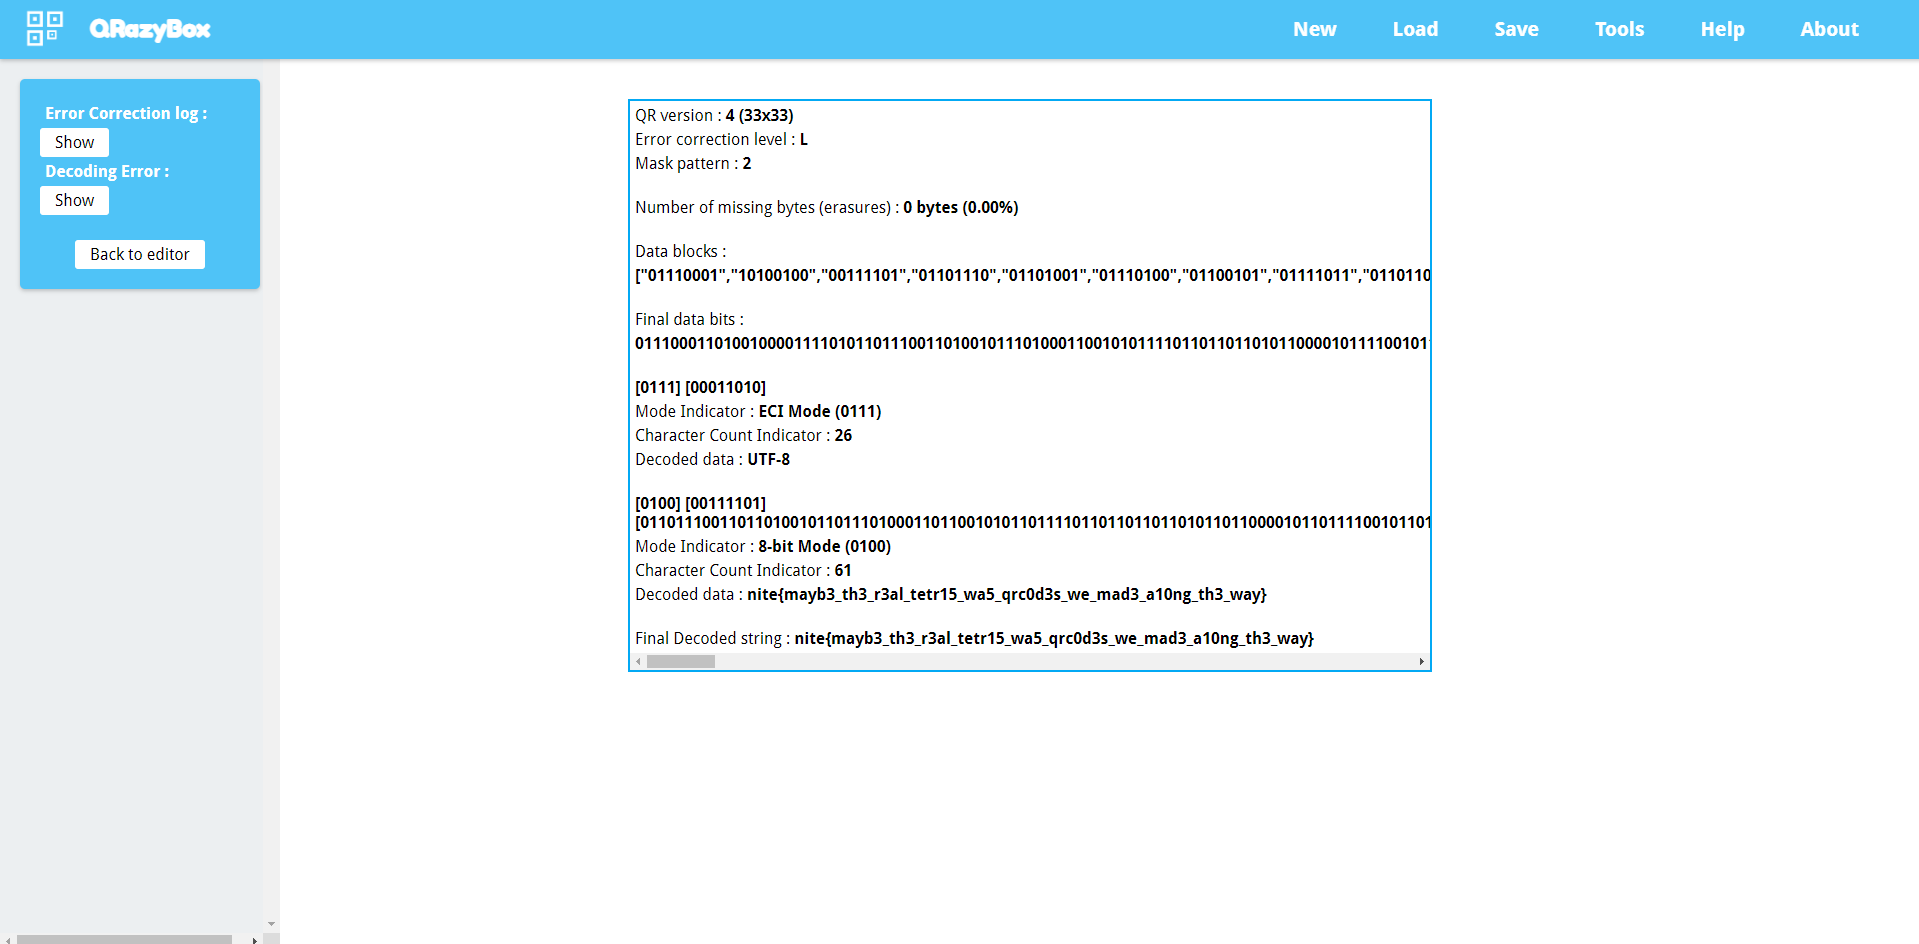Click the sidebar scroll-down arrow
The image size is (1919, 944).
[x=271, y=925]
